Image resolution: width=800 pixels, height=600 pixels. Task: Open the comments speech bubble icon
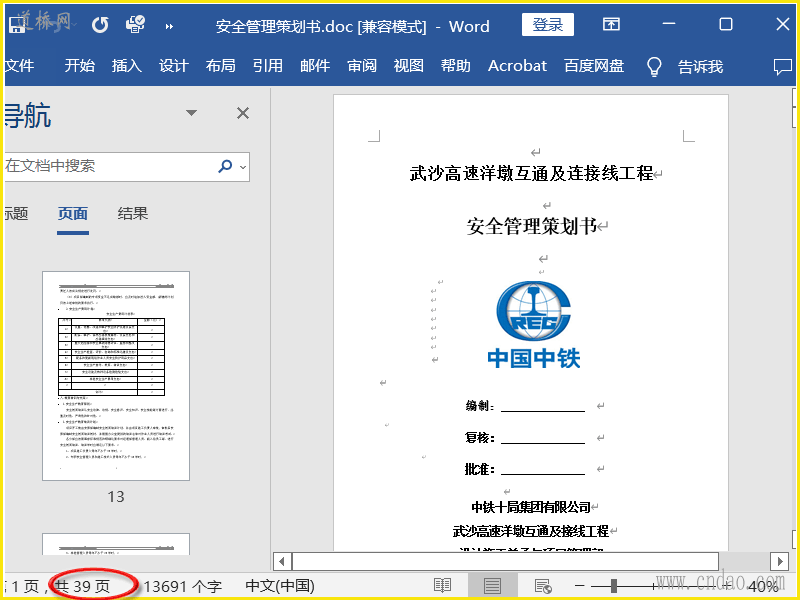click(x=783, y=67)
